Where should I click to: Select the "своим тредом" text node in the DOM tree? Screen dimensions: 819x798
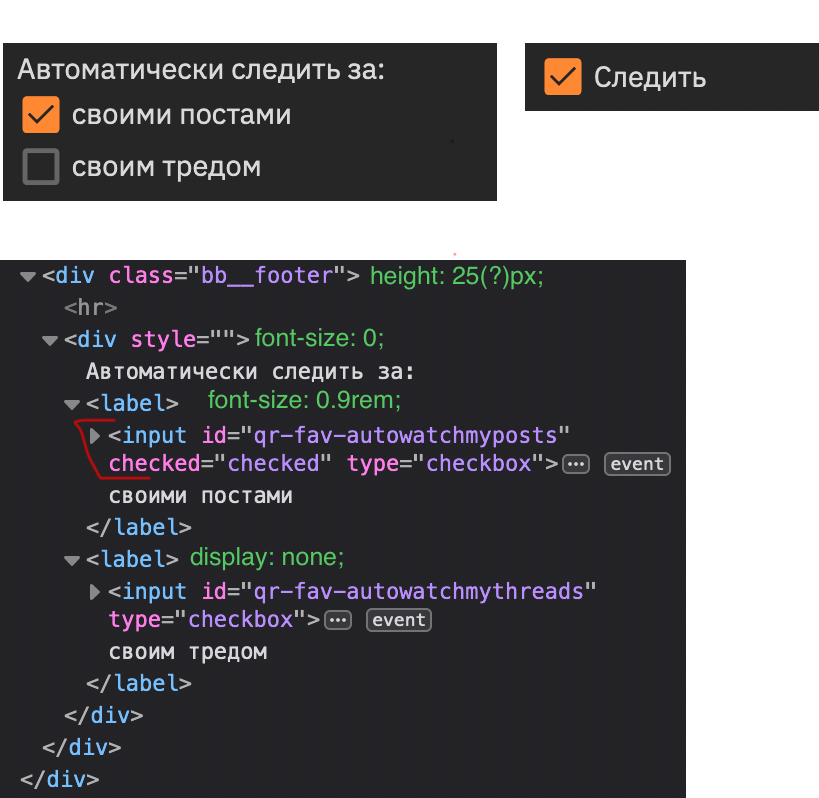click(188, 652)
